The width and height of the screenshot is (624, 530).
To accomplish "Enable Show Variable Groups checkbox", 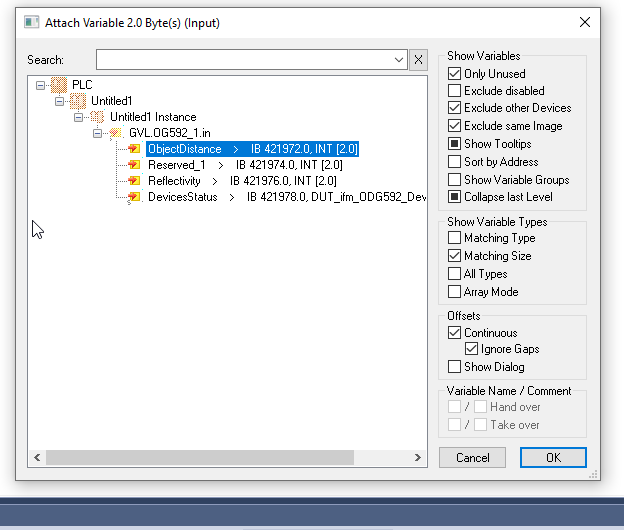I will pos(454,179).
